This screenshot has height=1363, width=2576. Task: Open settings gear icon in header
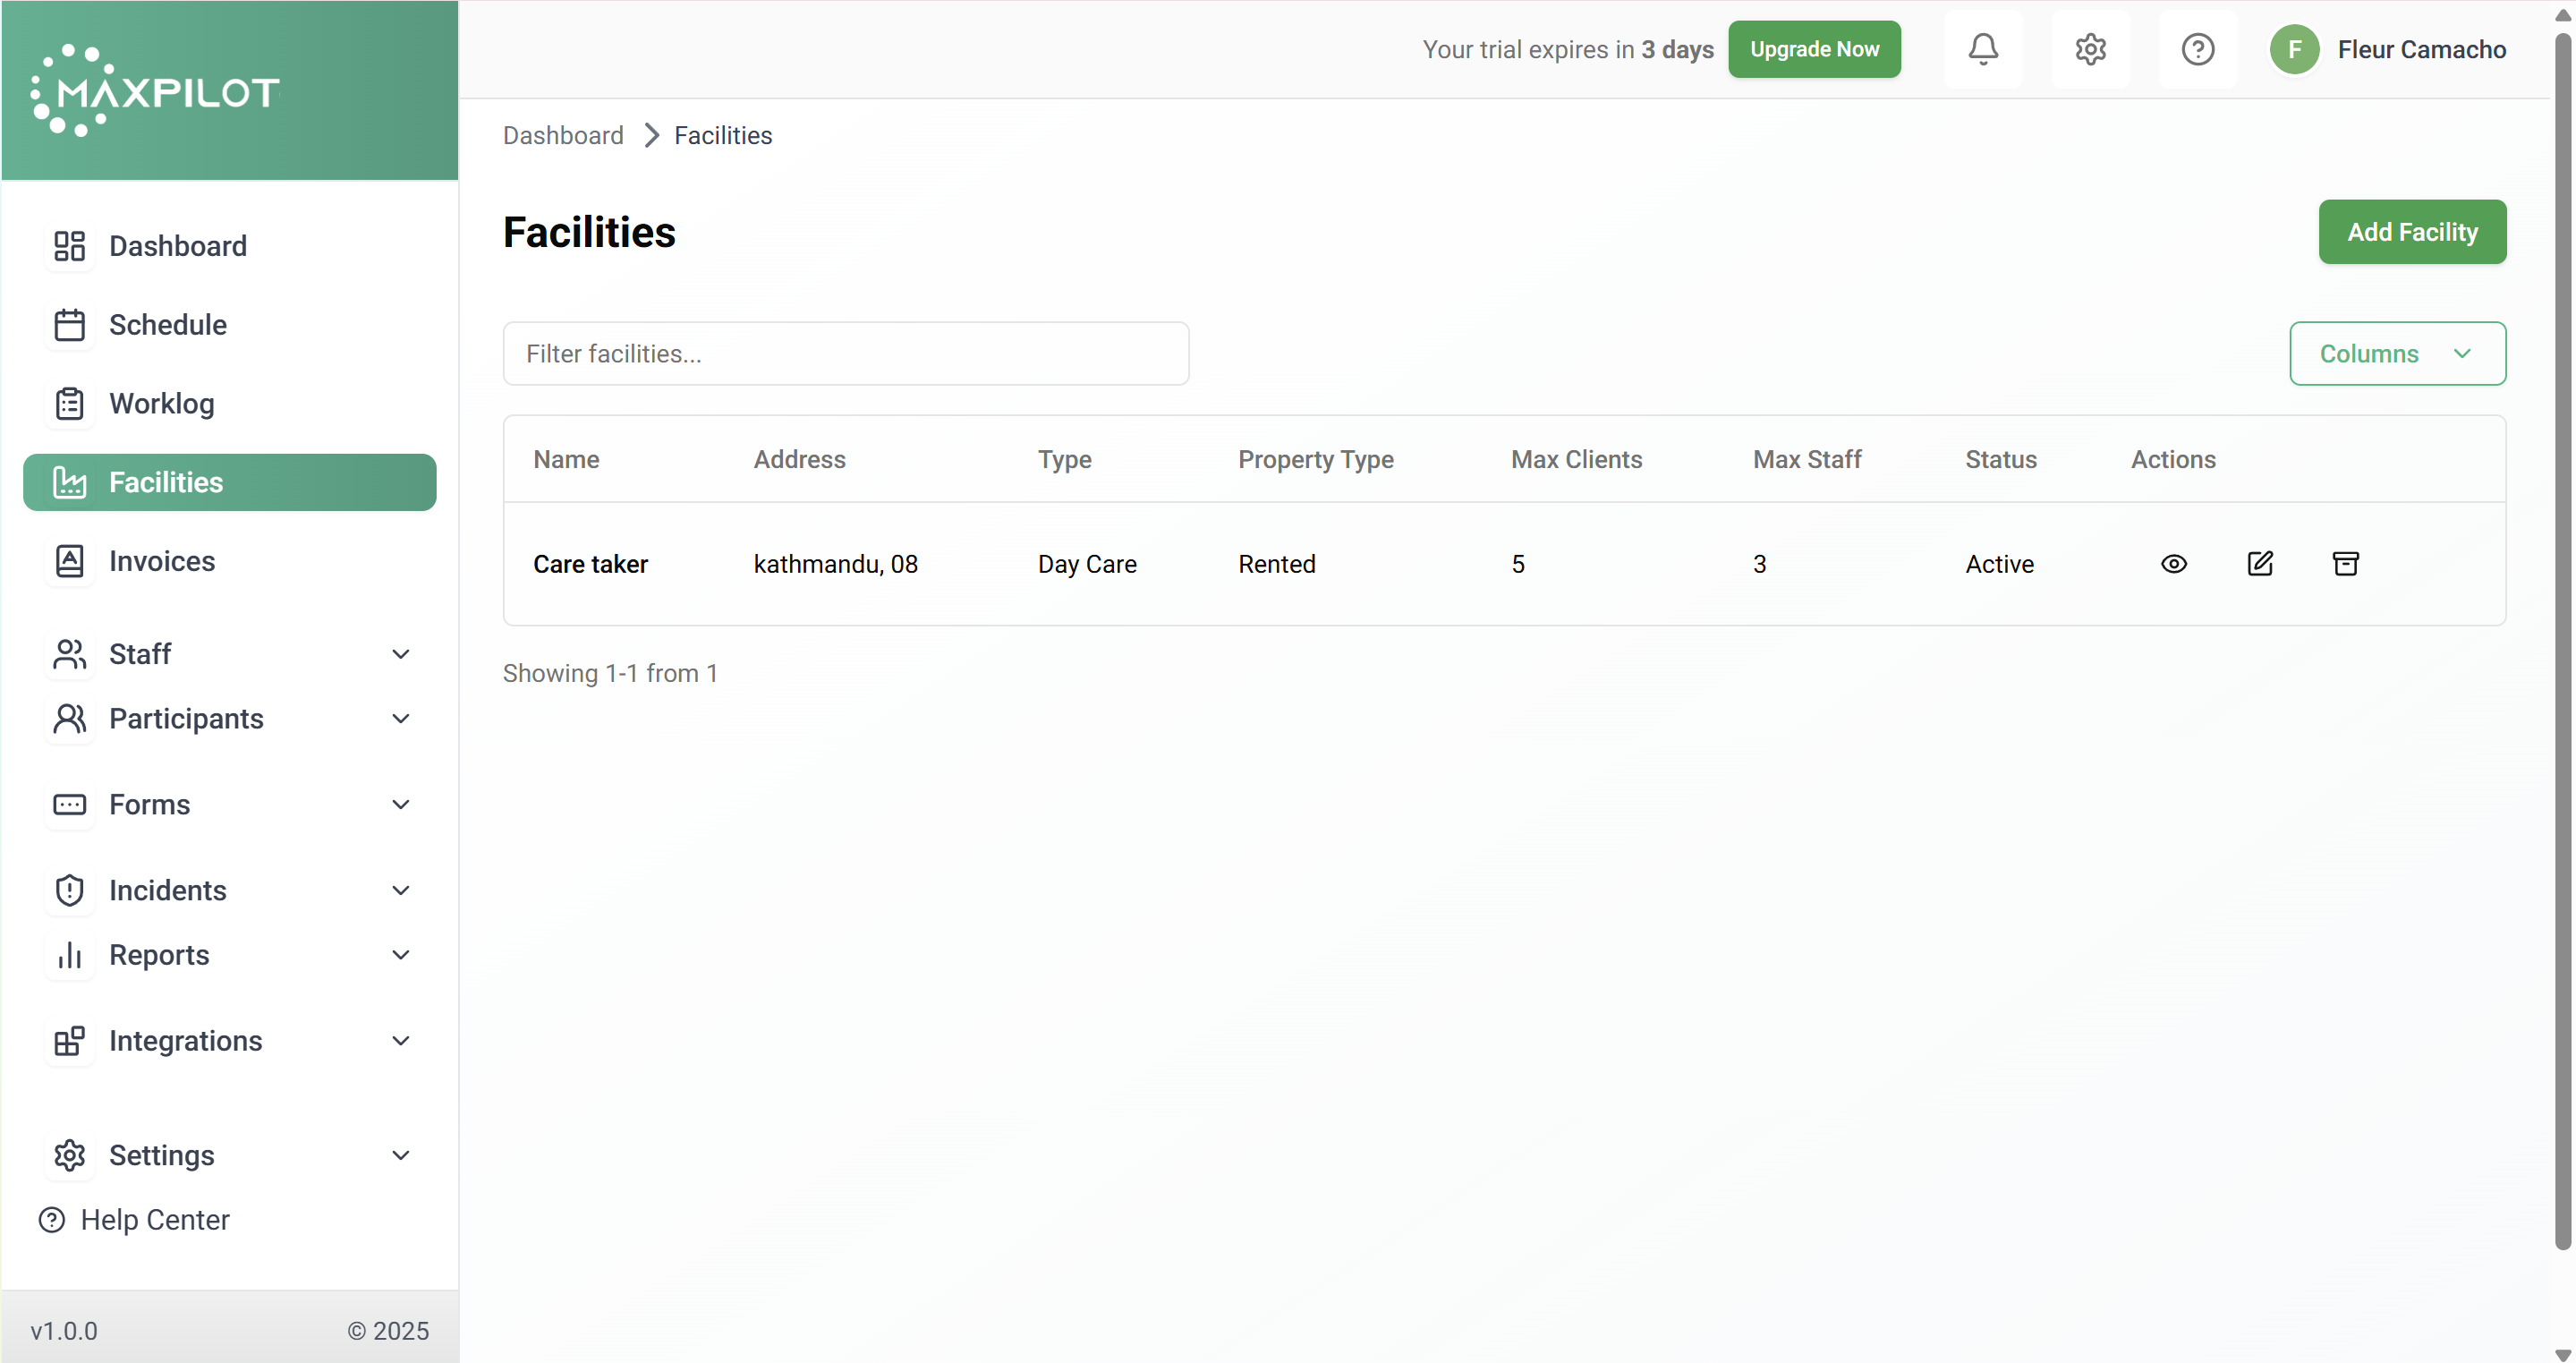[2090, 49]
